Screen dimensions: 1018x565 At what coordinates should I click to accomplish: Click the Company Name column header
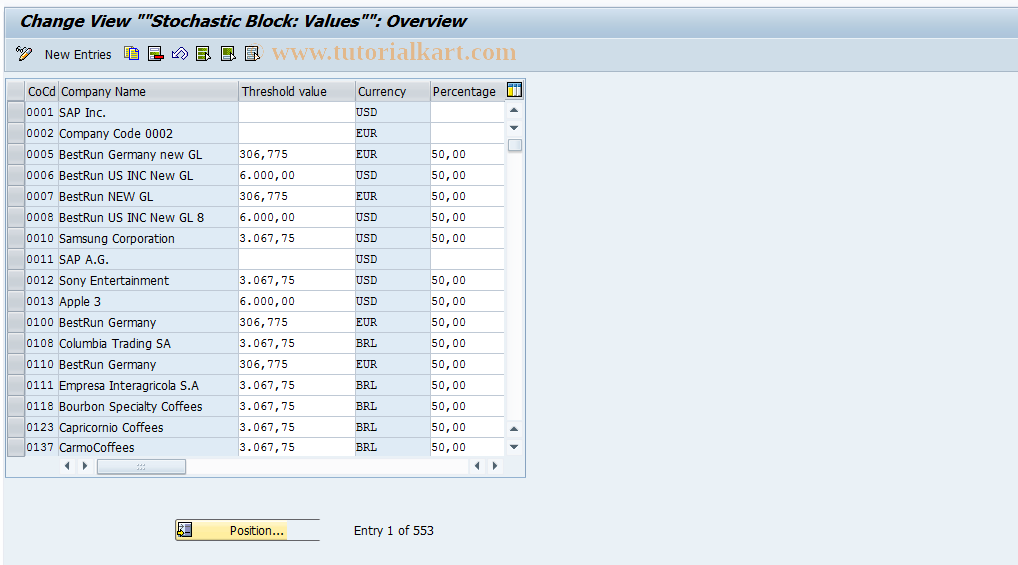click(x=148, y=92)
